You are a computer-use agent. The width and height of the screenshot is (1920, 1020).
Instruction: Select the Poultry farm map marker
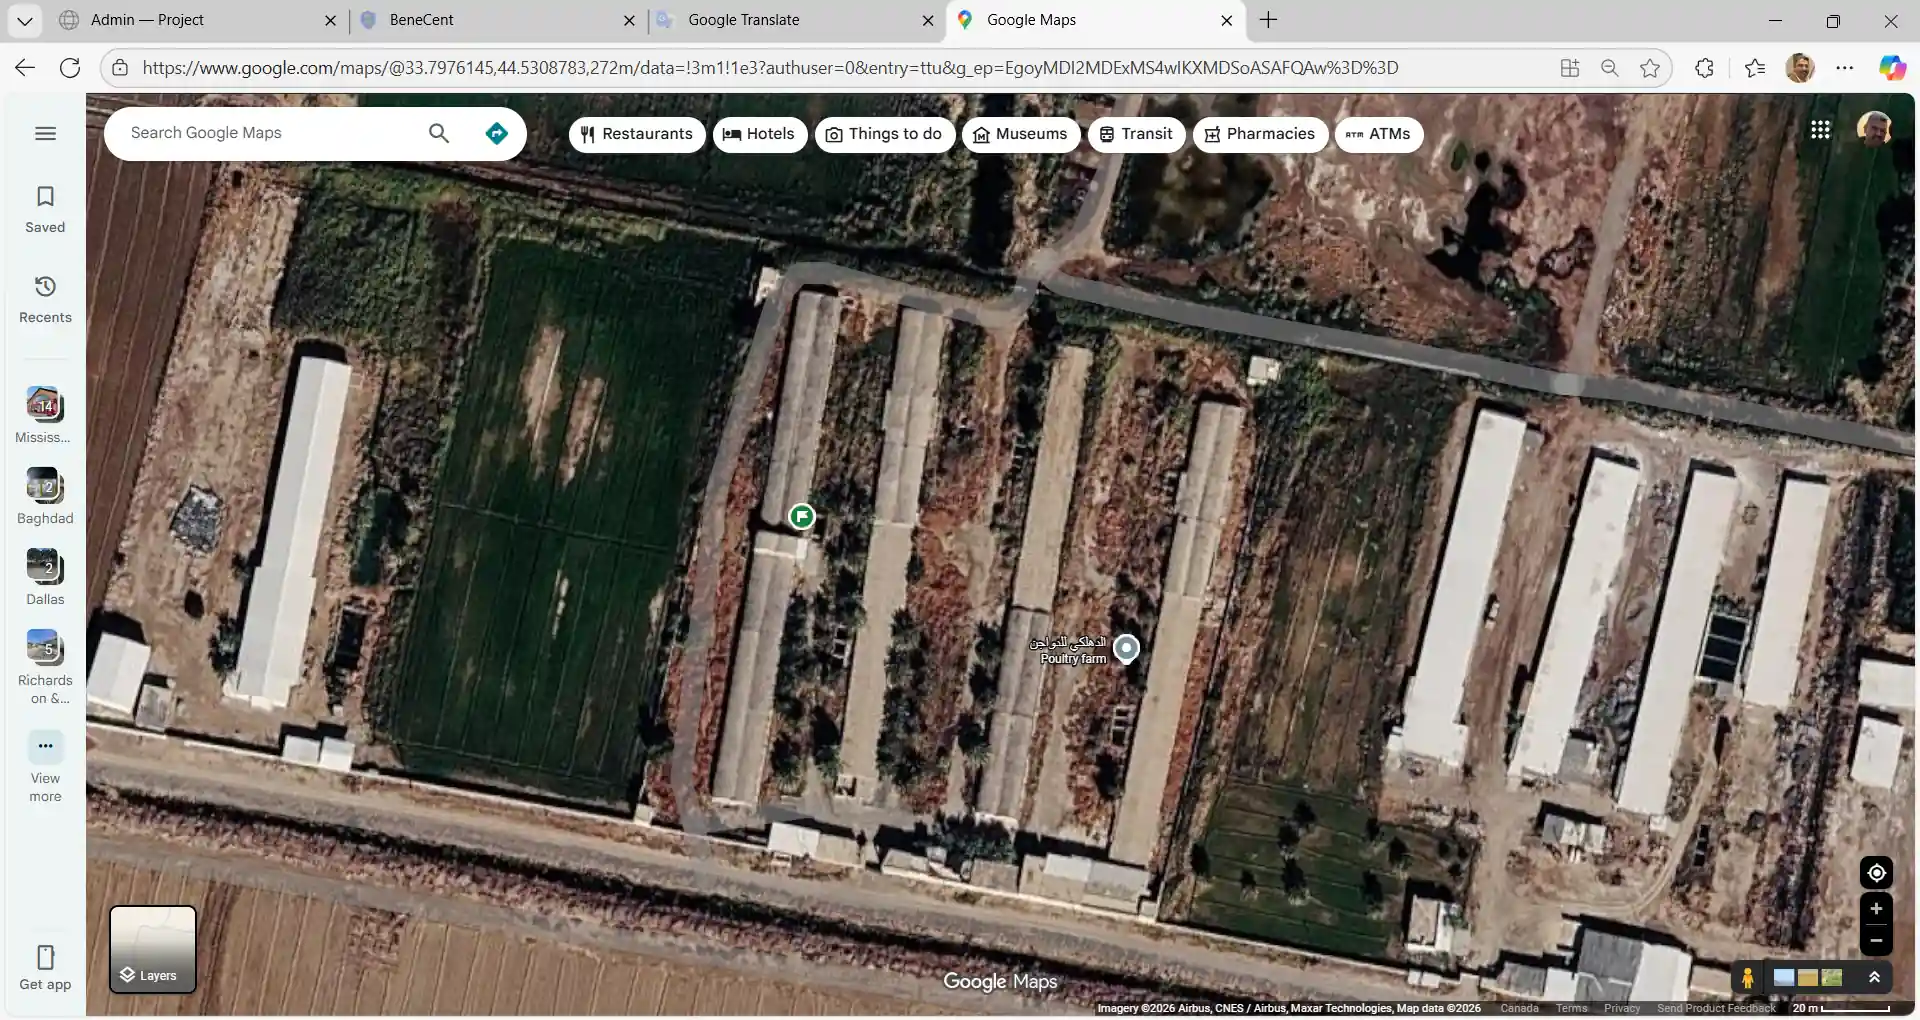coord(1126,648)
